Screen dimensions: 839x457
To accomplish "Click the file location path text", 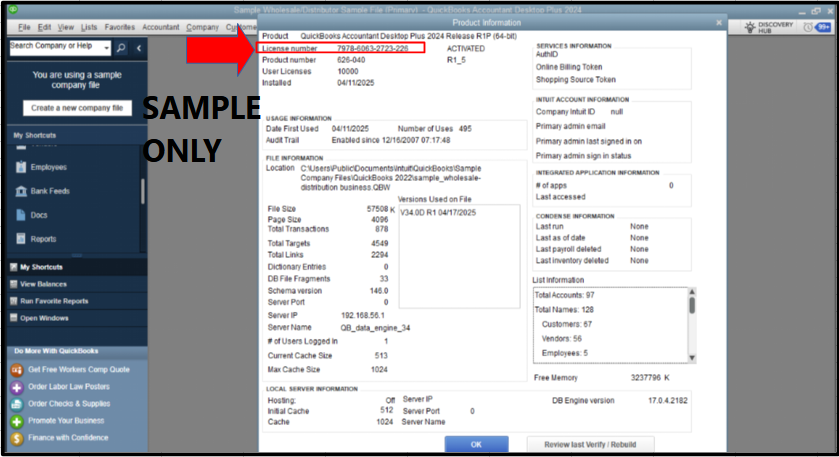I will (x=391, y=178).
